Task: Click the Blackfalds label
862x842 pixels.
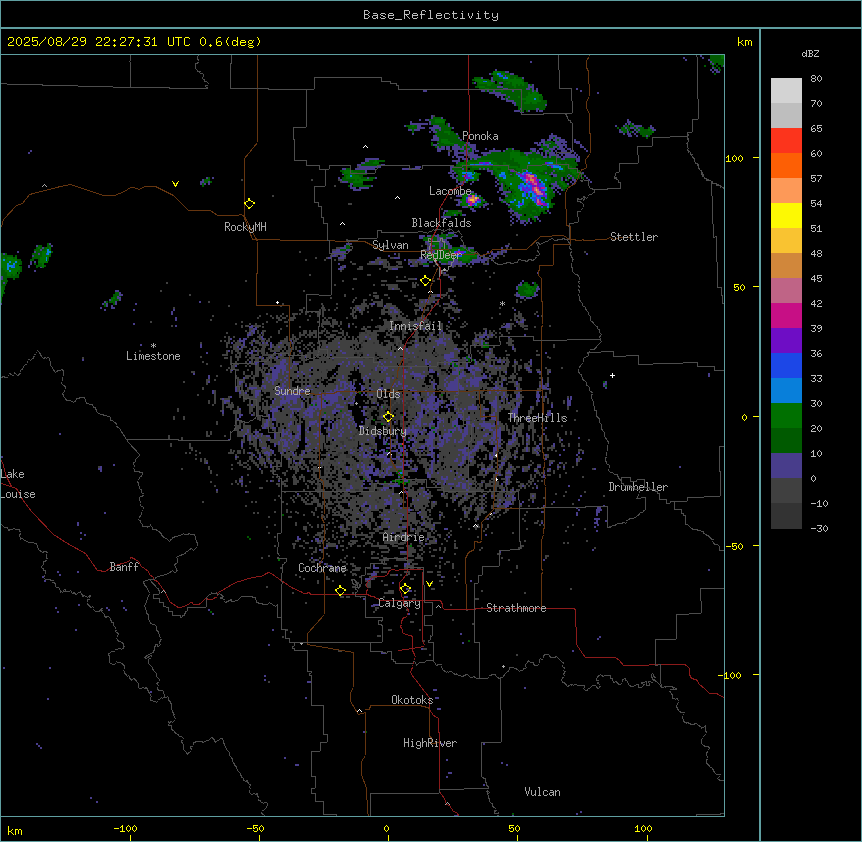Action: tap(441, 223)
